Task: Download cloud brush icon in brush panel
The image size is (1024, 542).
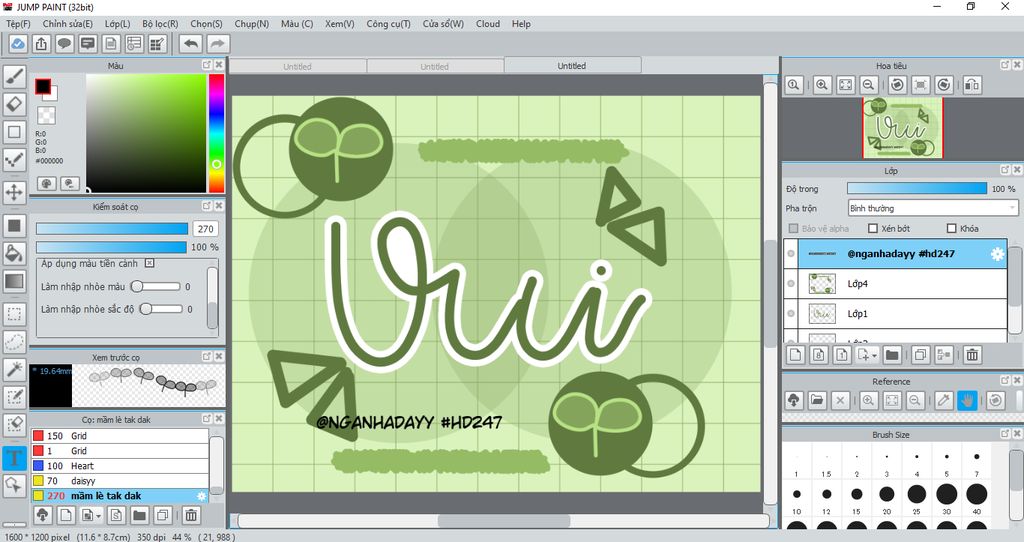Action: tap(42, 515)
